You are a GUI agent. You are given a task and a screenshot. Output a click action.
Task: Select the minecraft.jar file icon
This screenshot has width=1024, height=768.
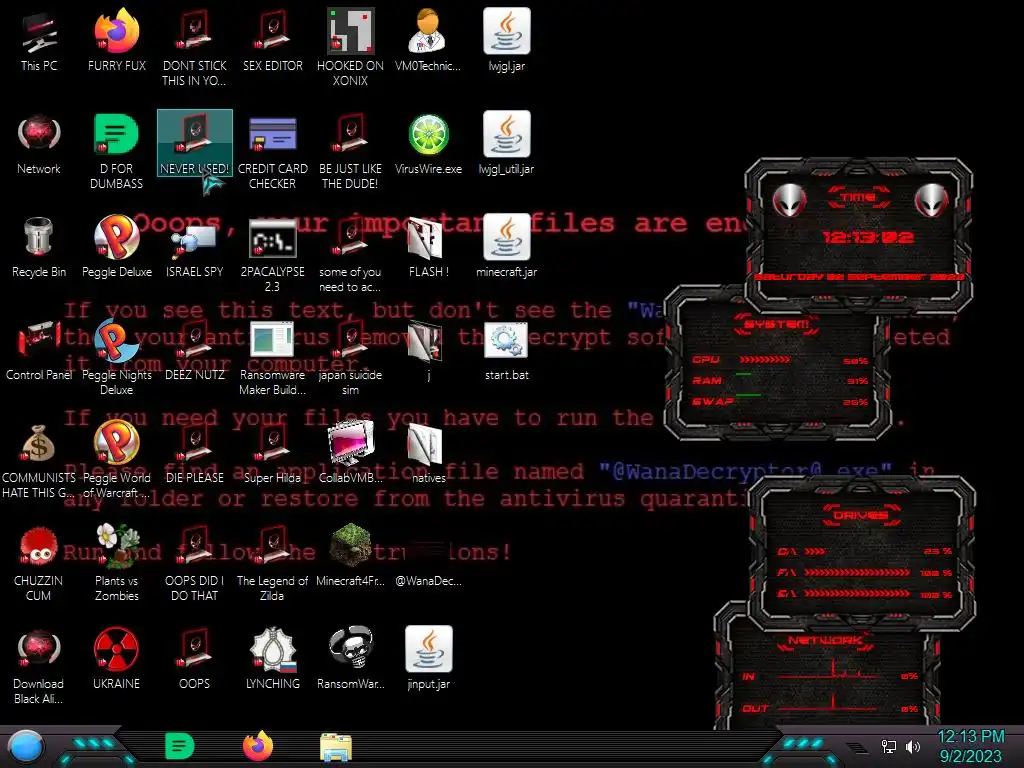[506, 247]
